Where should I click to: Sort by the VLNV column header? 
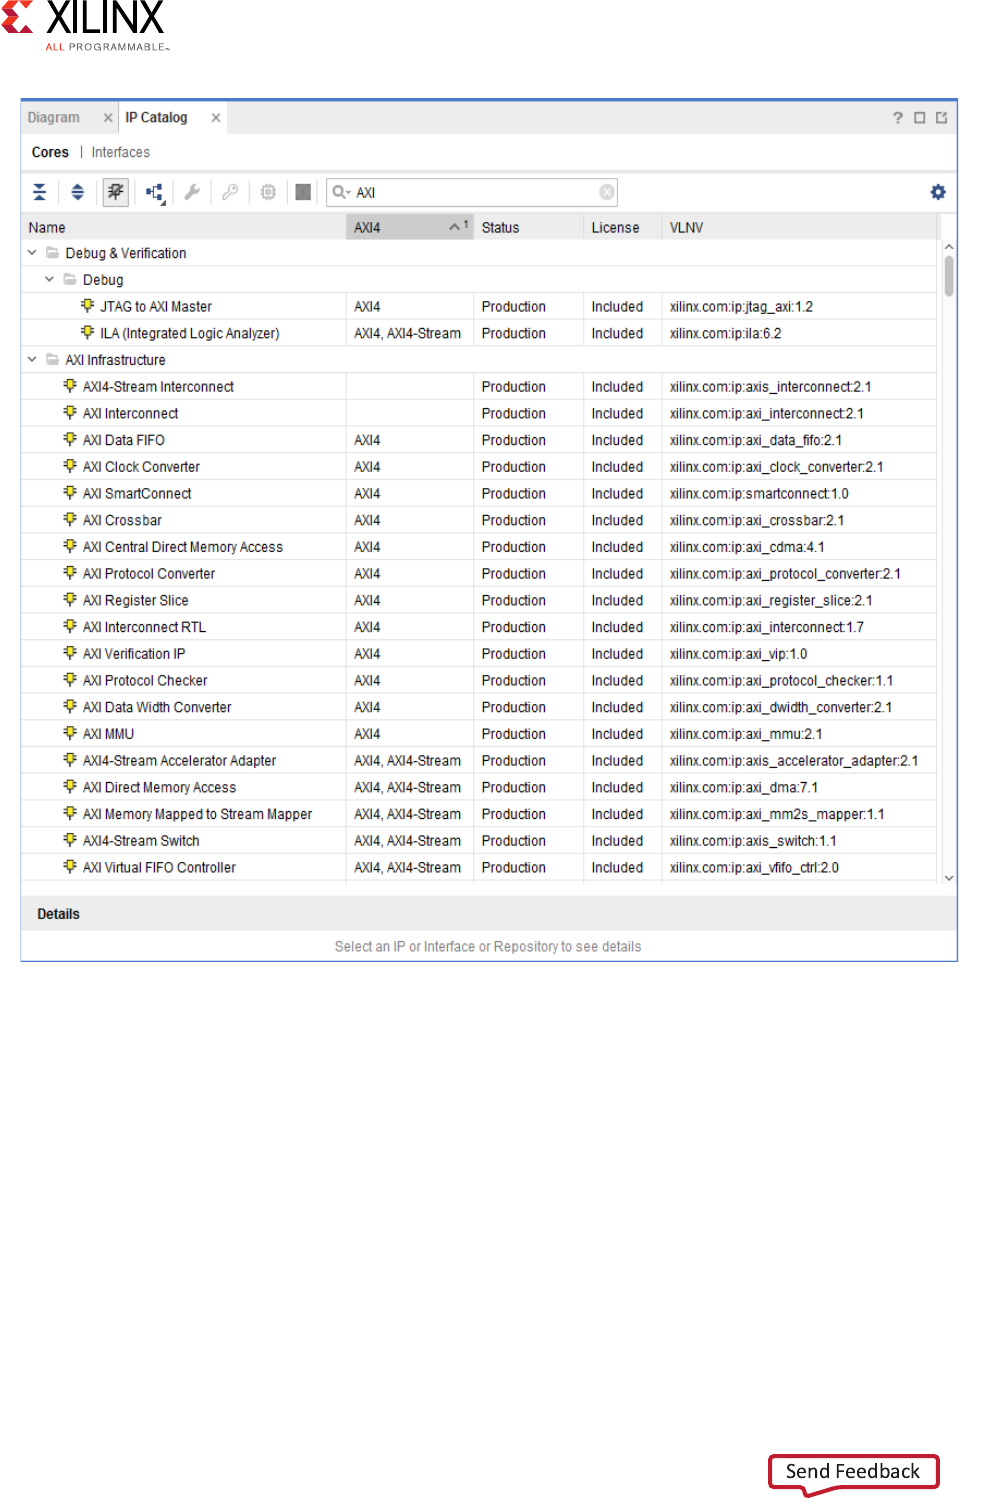(800, 228)
